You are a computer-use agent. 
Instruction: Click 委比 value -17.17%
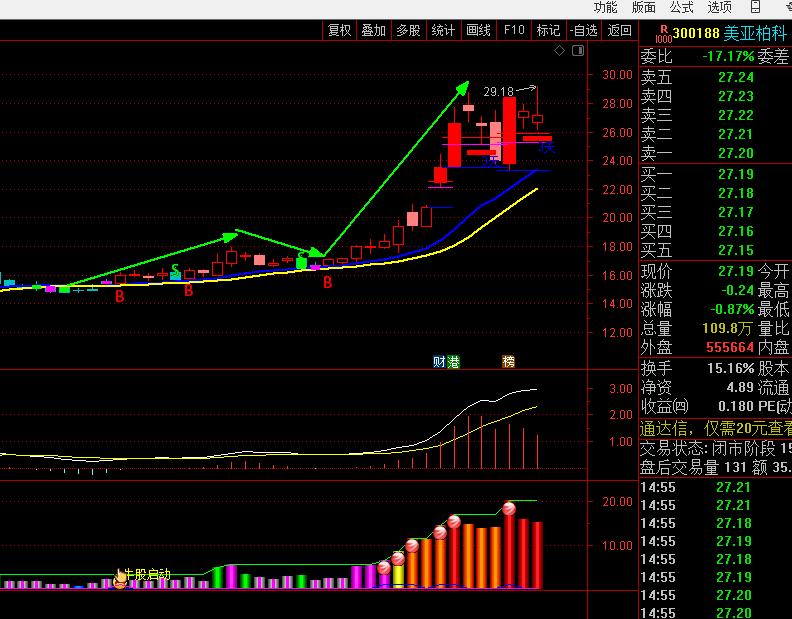click(x=728, y=56)
